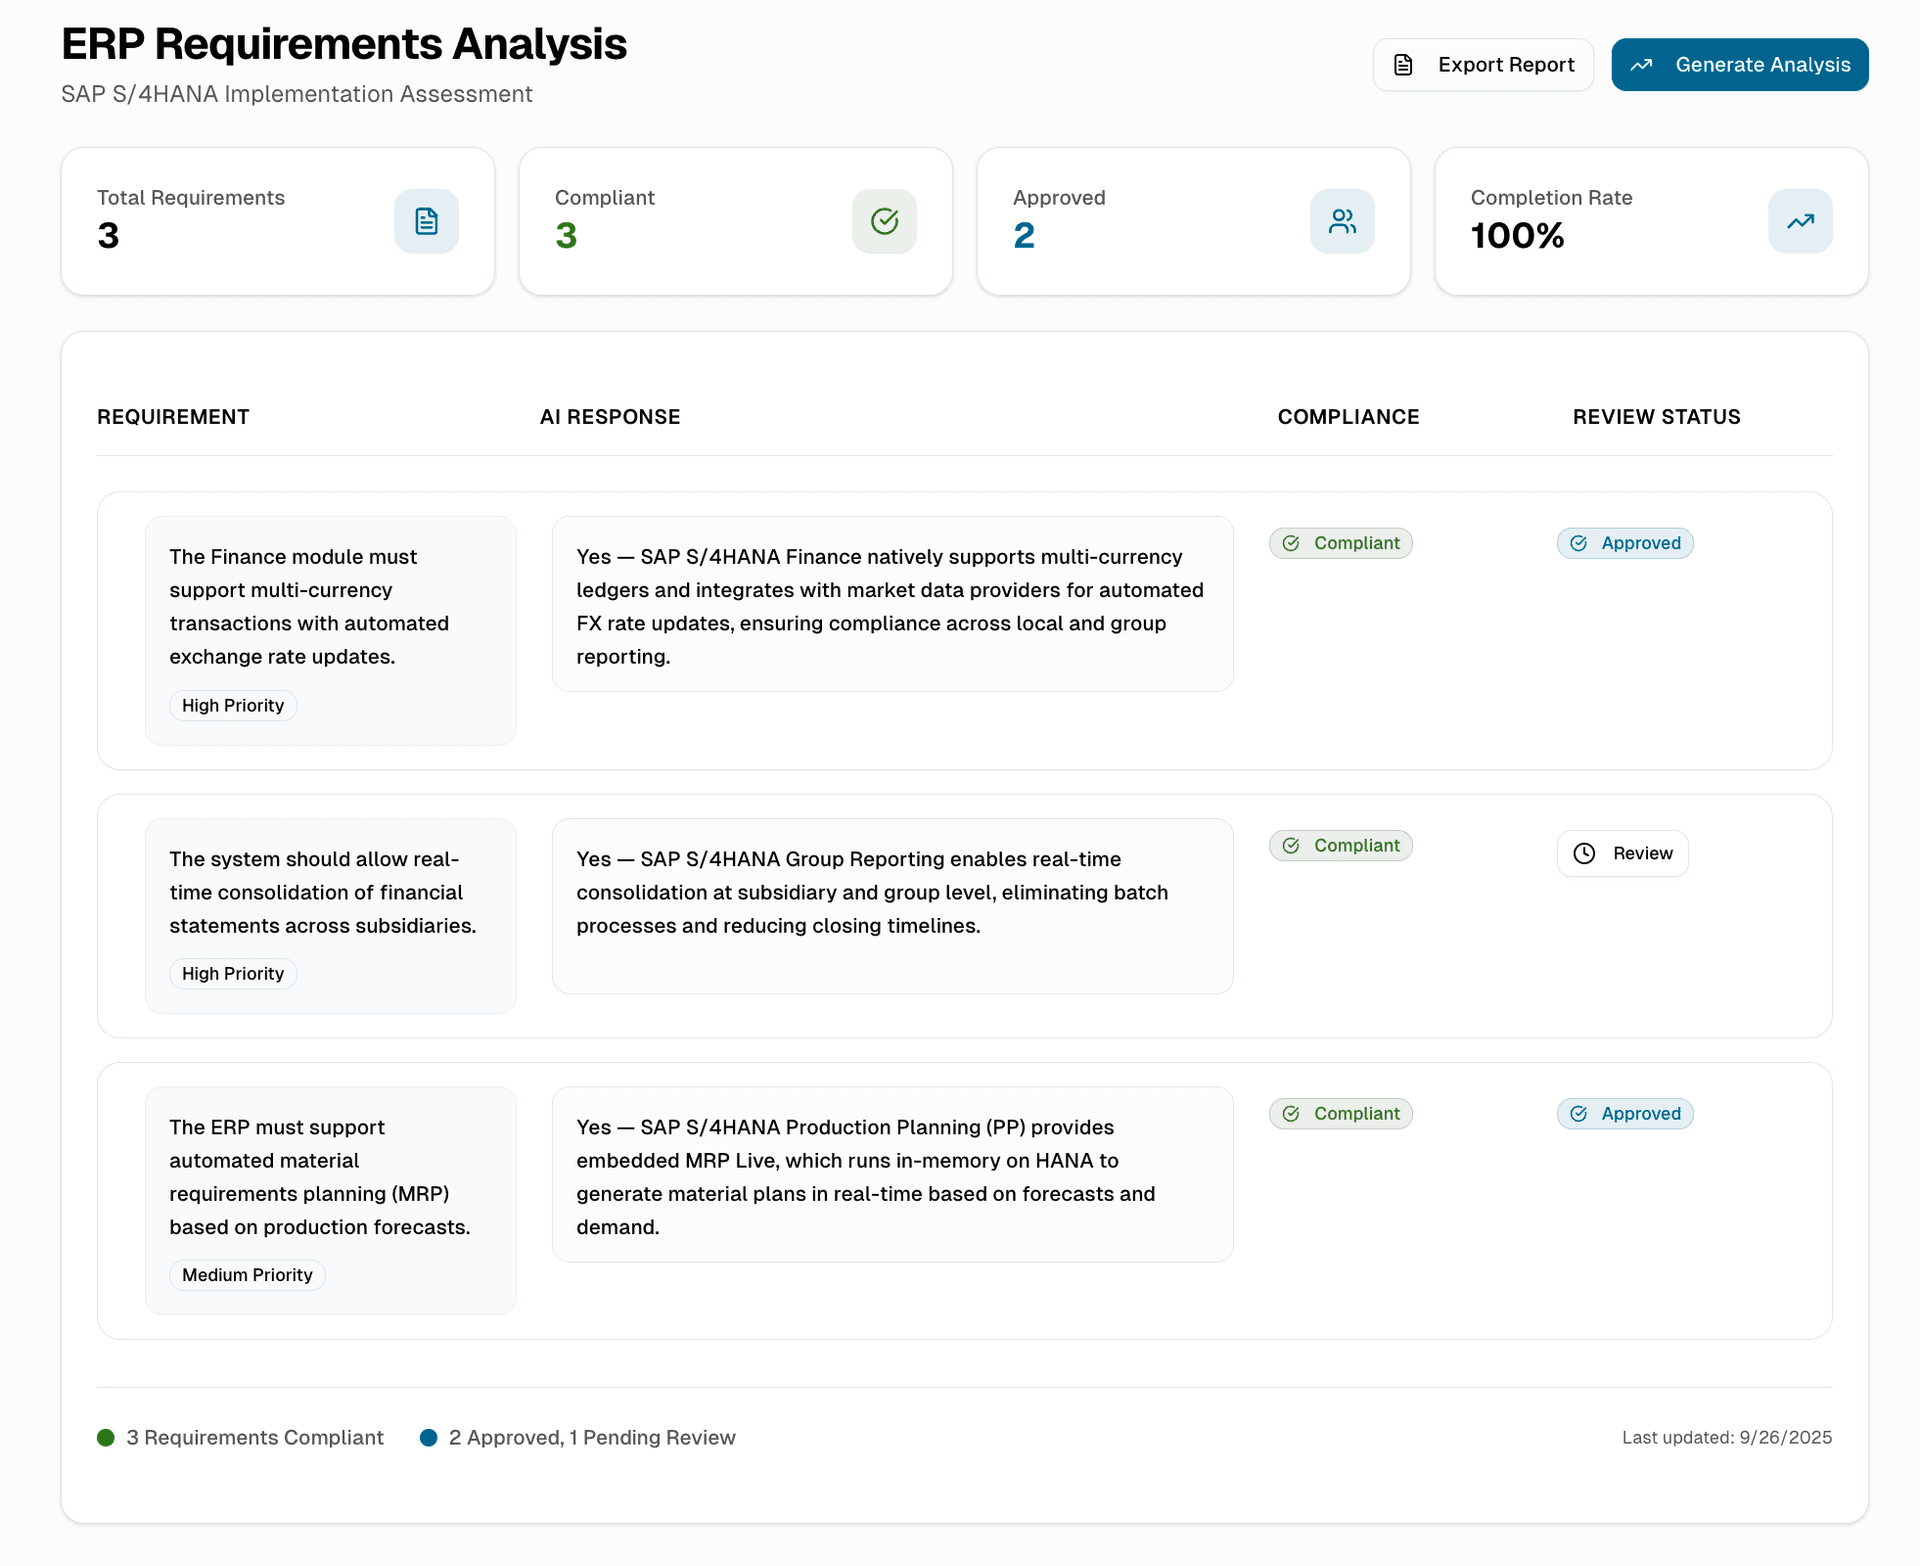Click the Completion Rate 100% value
This screenshot has width=1920, height=1566.
pyautogui.click(x=1517, y=236)
